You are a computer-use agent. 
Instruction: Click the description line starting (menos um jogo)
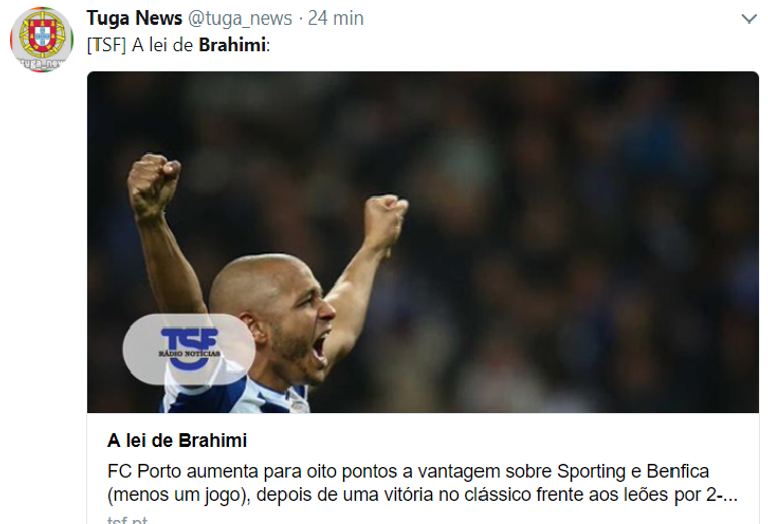pos(422,495)
